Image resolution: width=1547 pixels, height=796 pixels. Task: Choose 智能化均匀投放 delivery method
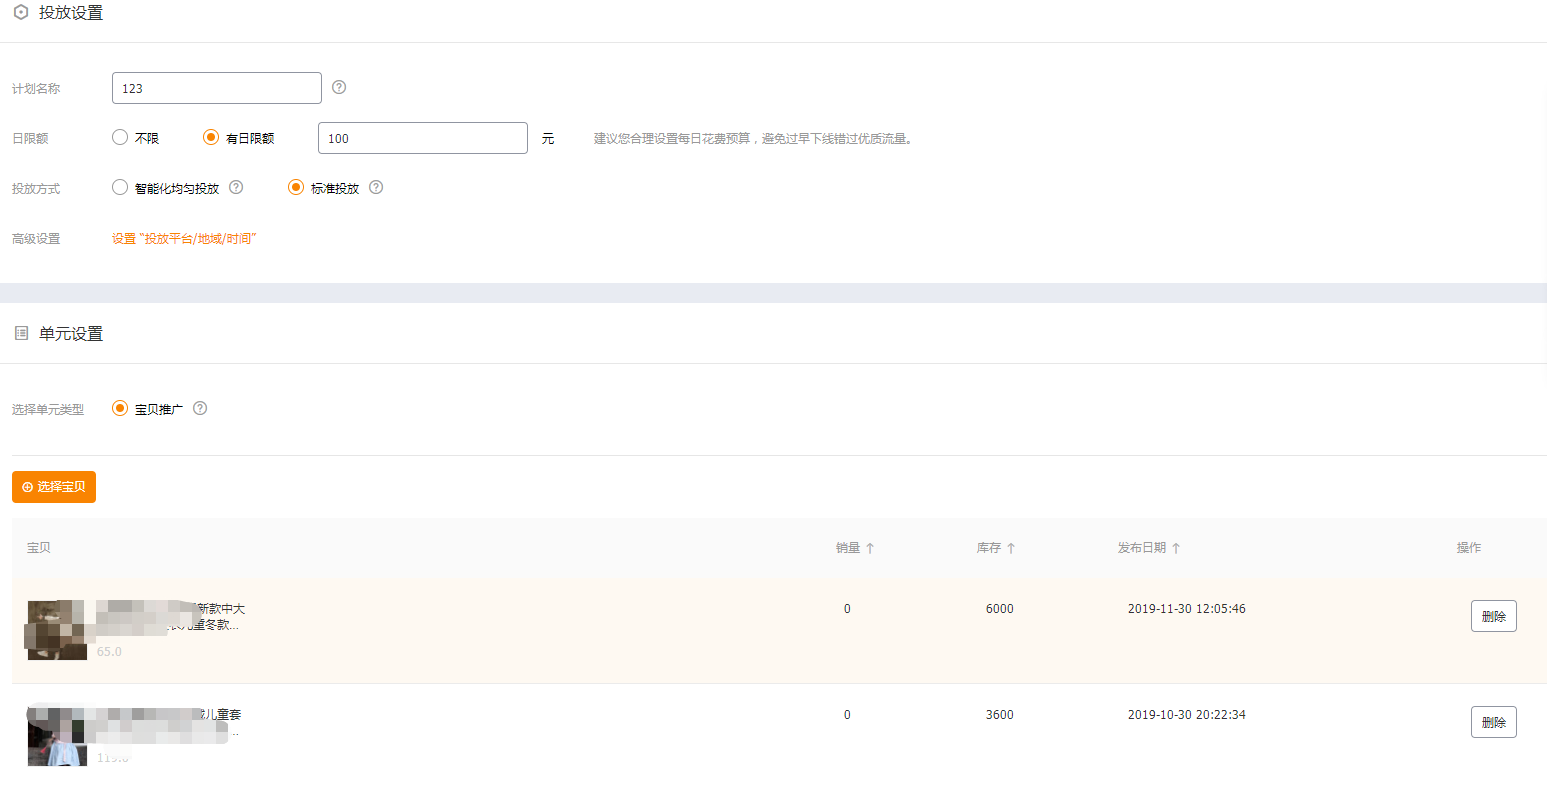pyautogui.click(x=120, y=187)
